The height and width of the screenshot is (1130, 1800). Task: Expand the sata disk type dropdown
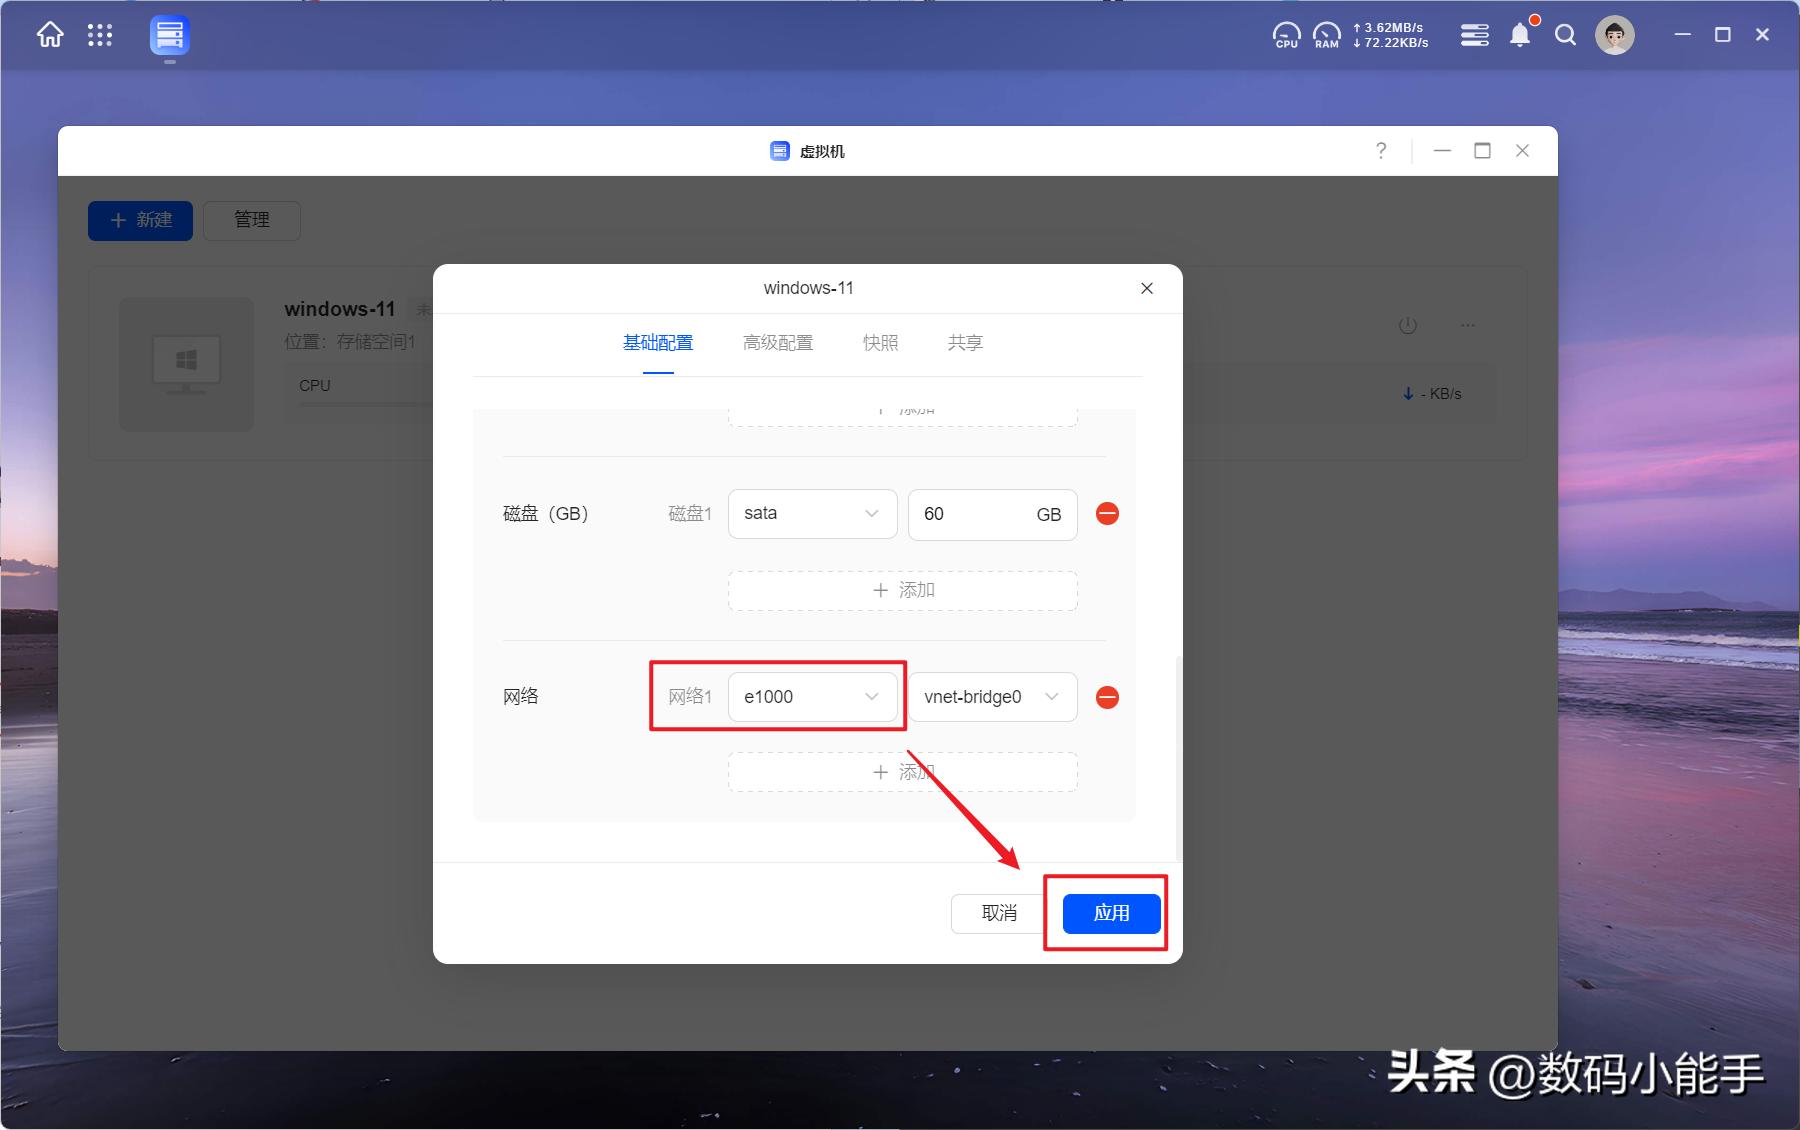click(812, 514)
